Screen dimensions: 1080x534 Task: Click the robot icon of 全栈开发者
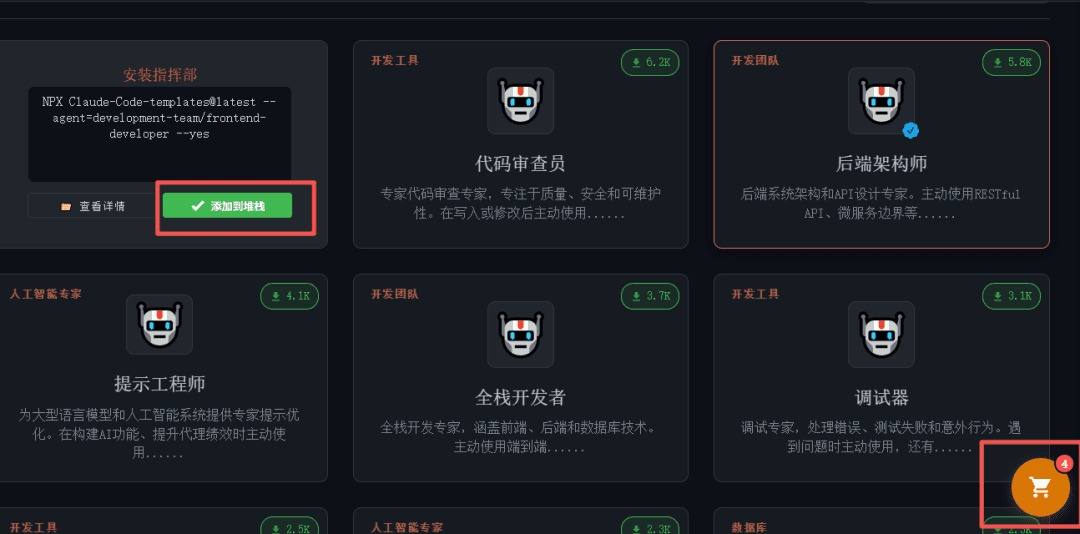520,334
